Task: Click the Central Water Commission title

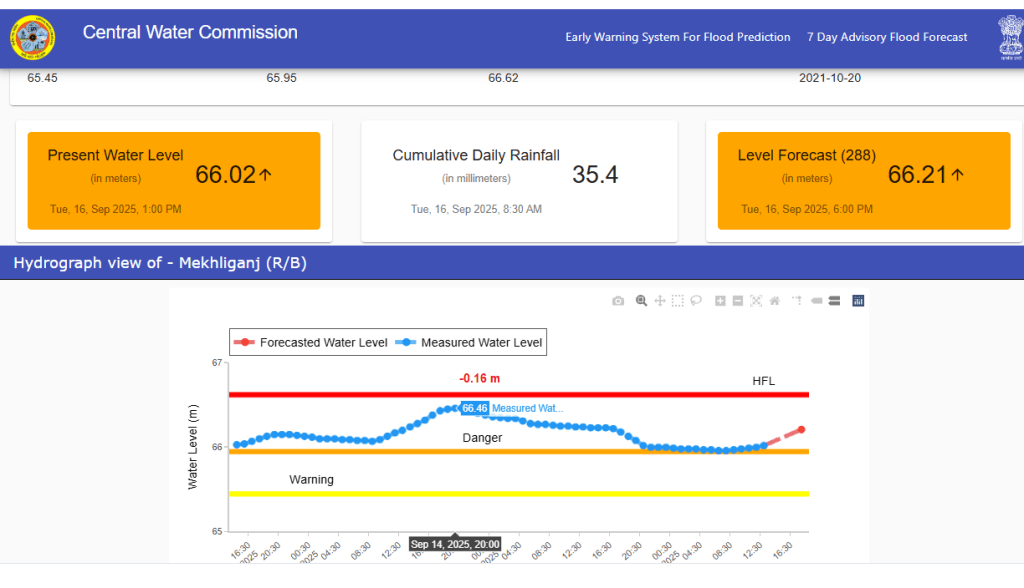Action: [x=190, y=33]
